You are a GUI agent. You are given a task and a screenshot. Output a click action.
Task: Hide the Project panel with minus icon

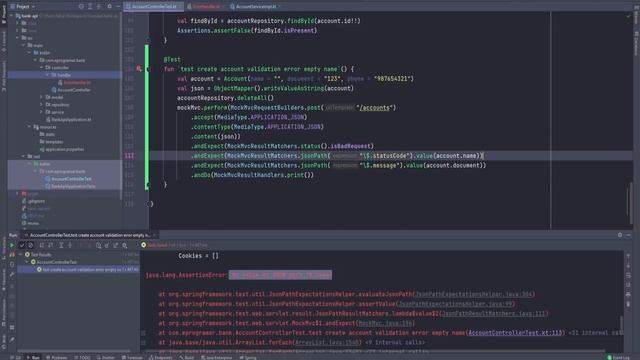click(118, 6)
